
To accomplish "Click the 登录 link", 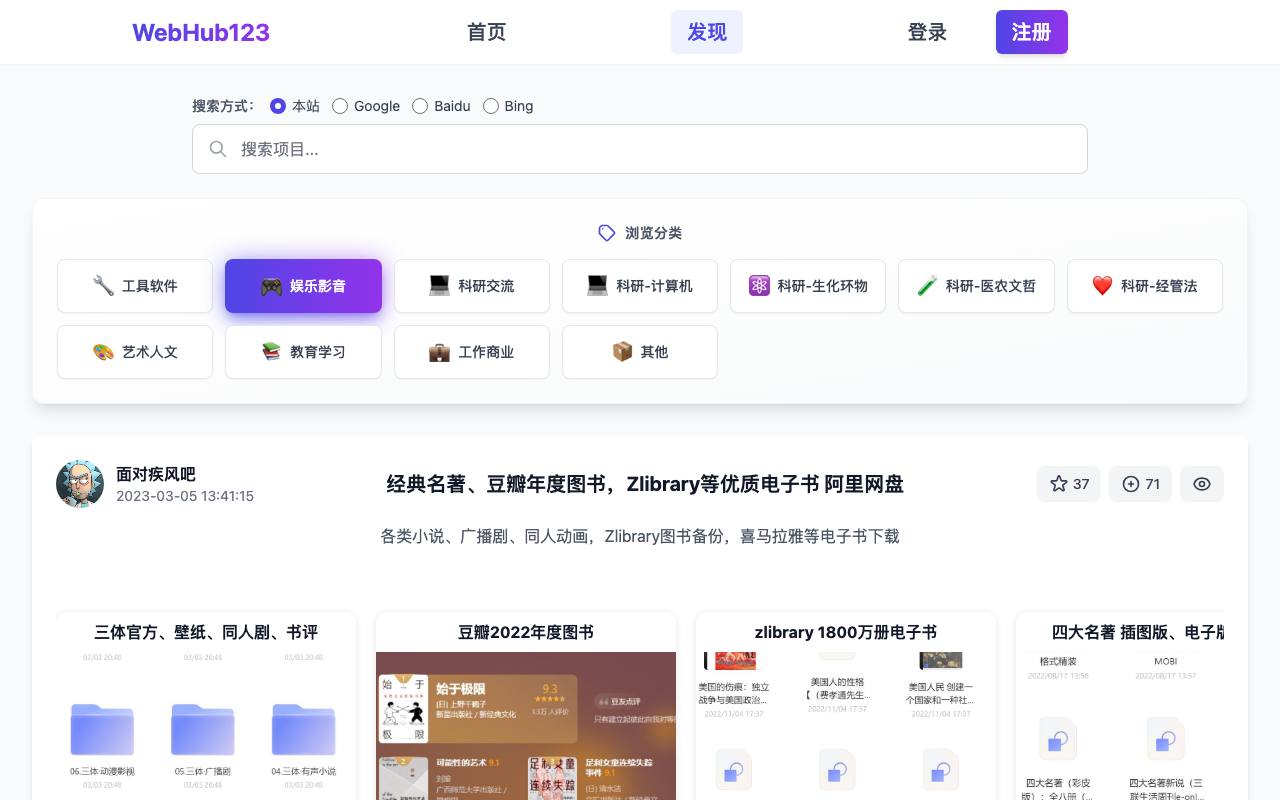I will 927,32.
